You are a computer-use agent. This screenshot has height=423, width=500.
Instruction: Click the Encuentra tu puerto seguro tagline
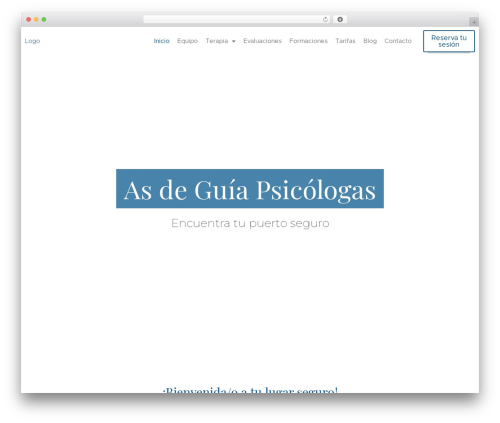coord(250,223)
